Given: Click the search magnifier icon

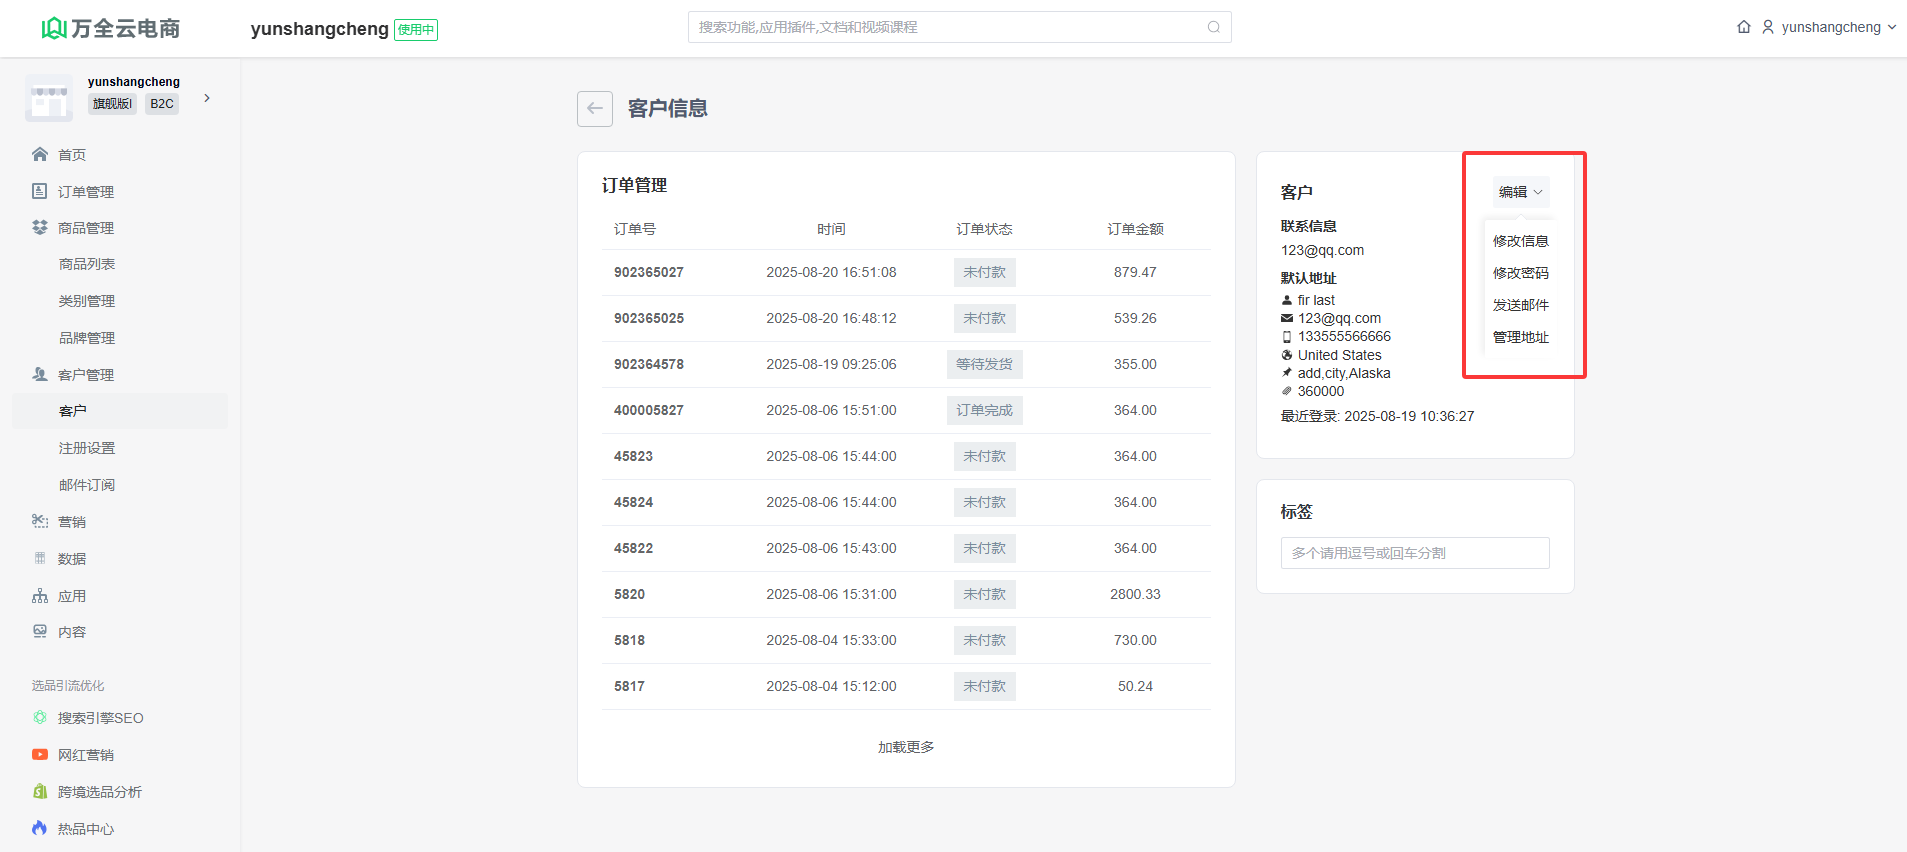Looking at the screenshot, I should click(x=1213, y=27).
